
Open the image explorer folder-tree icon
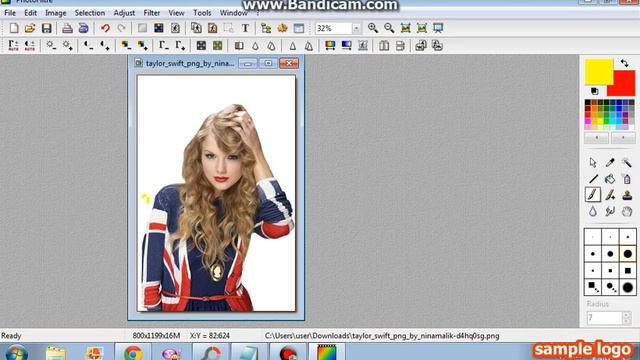tap(266, 28)
